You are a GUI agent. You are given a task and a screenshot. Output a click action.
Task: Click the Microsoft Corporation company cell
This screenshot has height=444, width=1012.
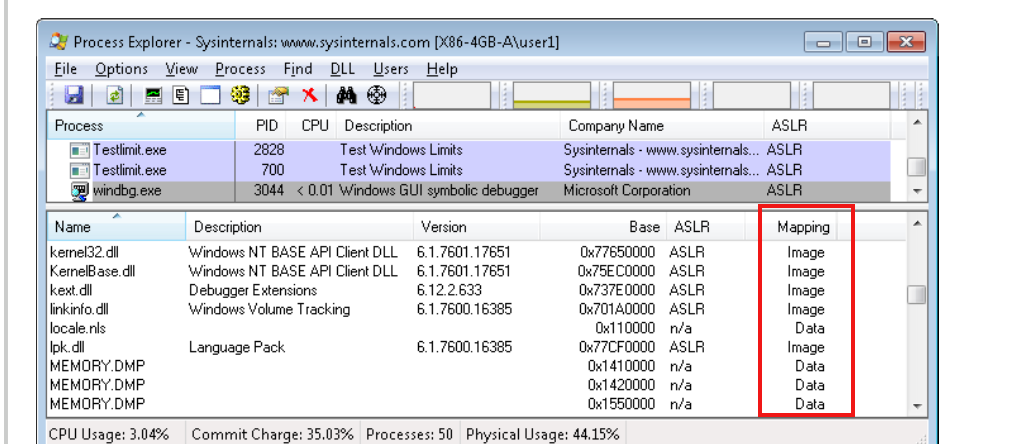627,191
